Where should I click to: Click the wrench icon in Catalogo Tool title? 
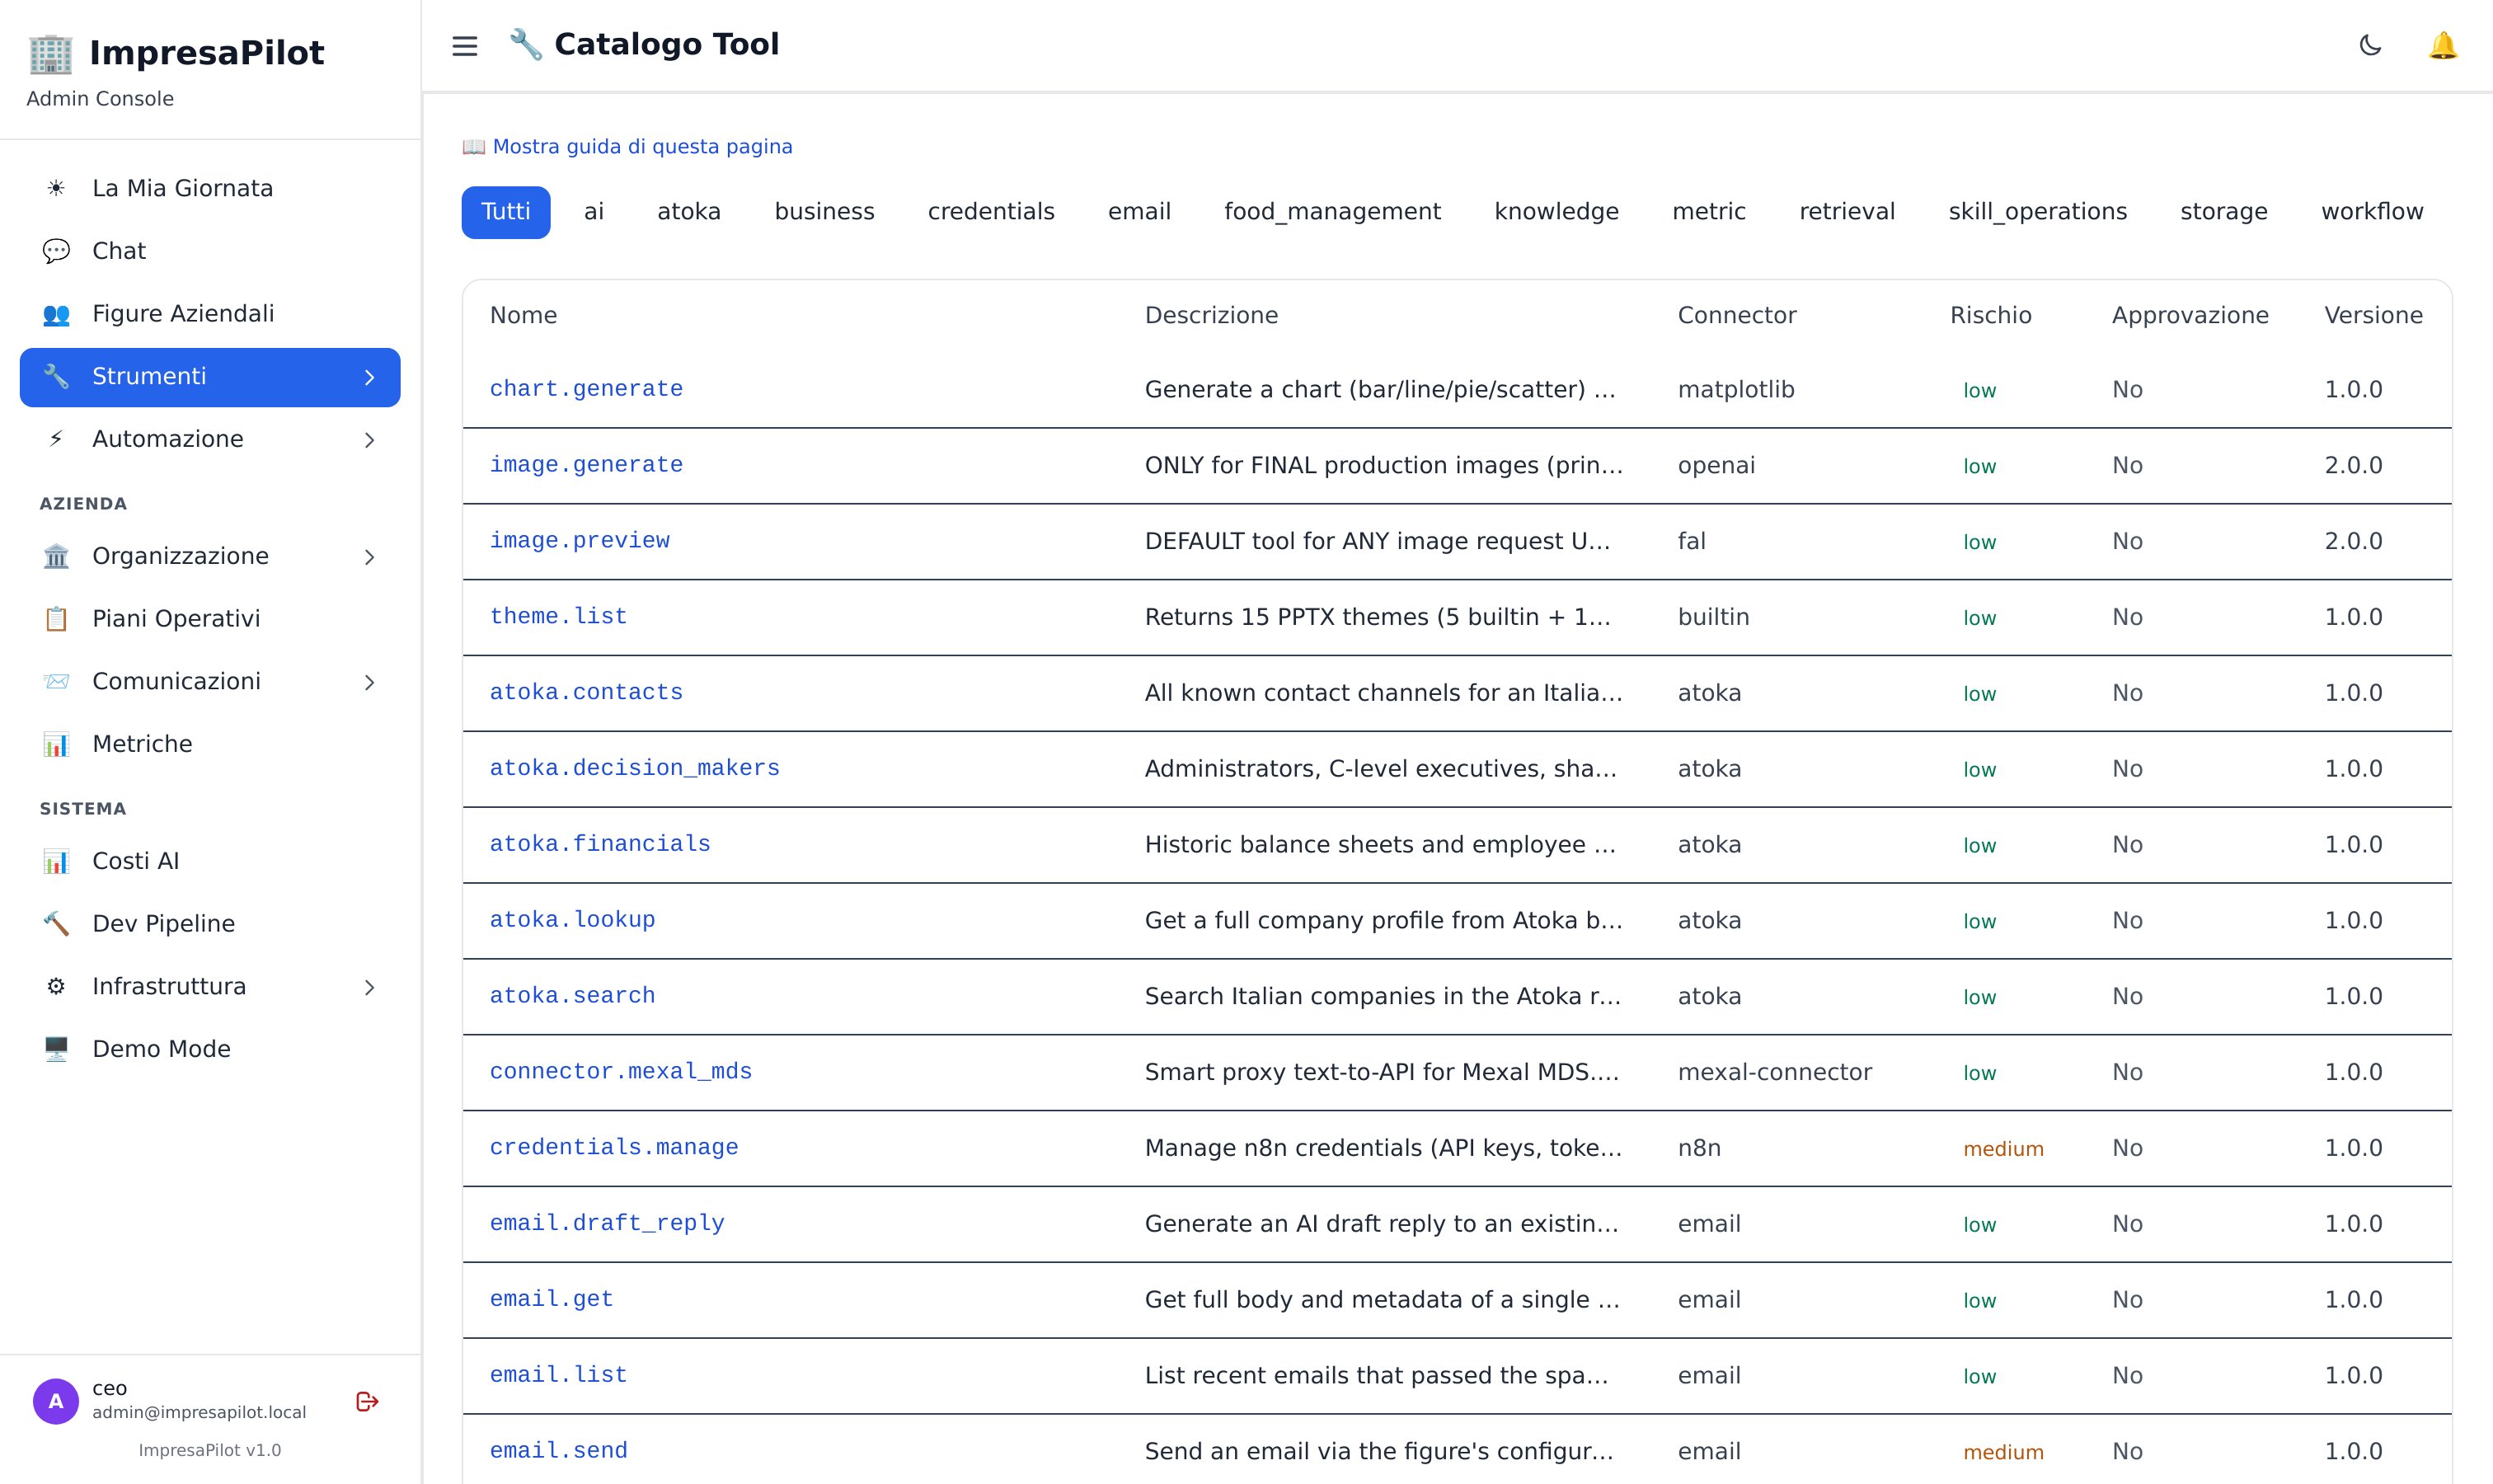pos(526,44)
